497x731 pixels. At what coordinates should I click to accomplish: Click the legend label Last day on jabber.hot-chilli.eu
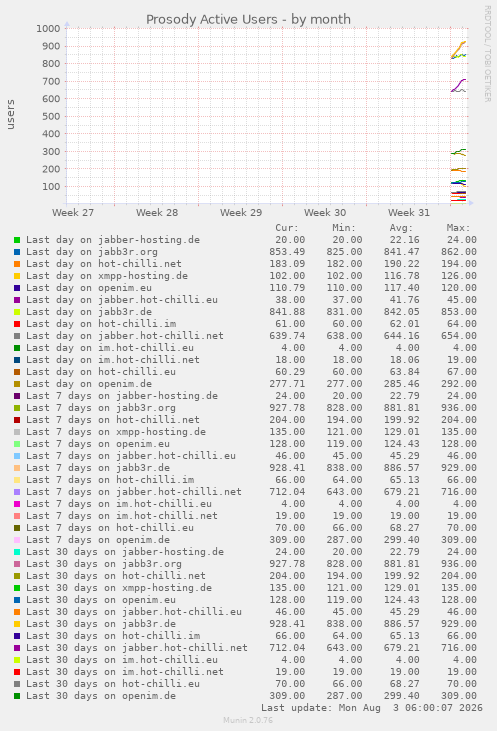(122, 300)
